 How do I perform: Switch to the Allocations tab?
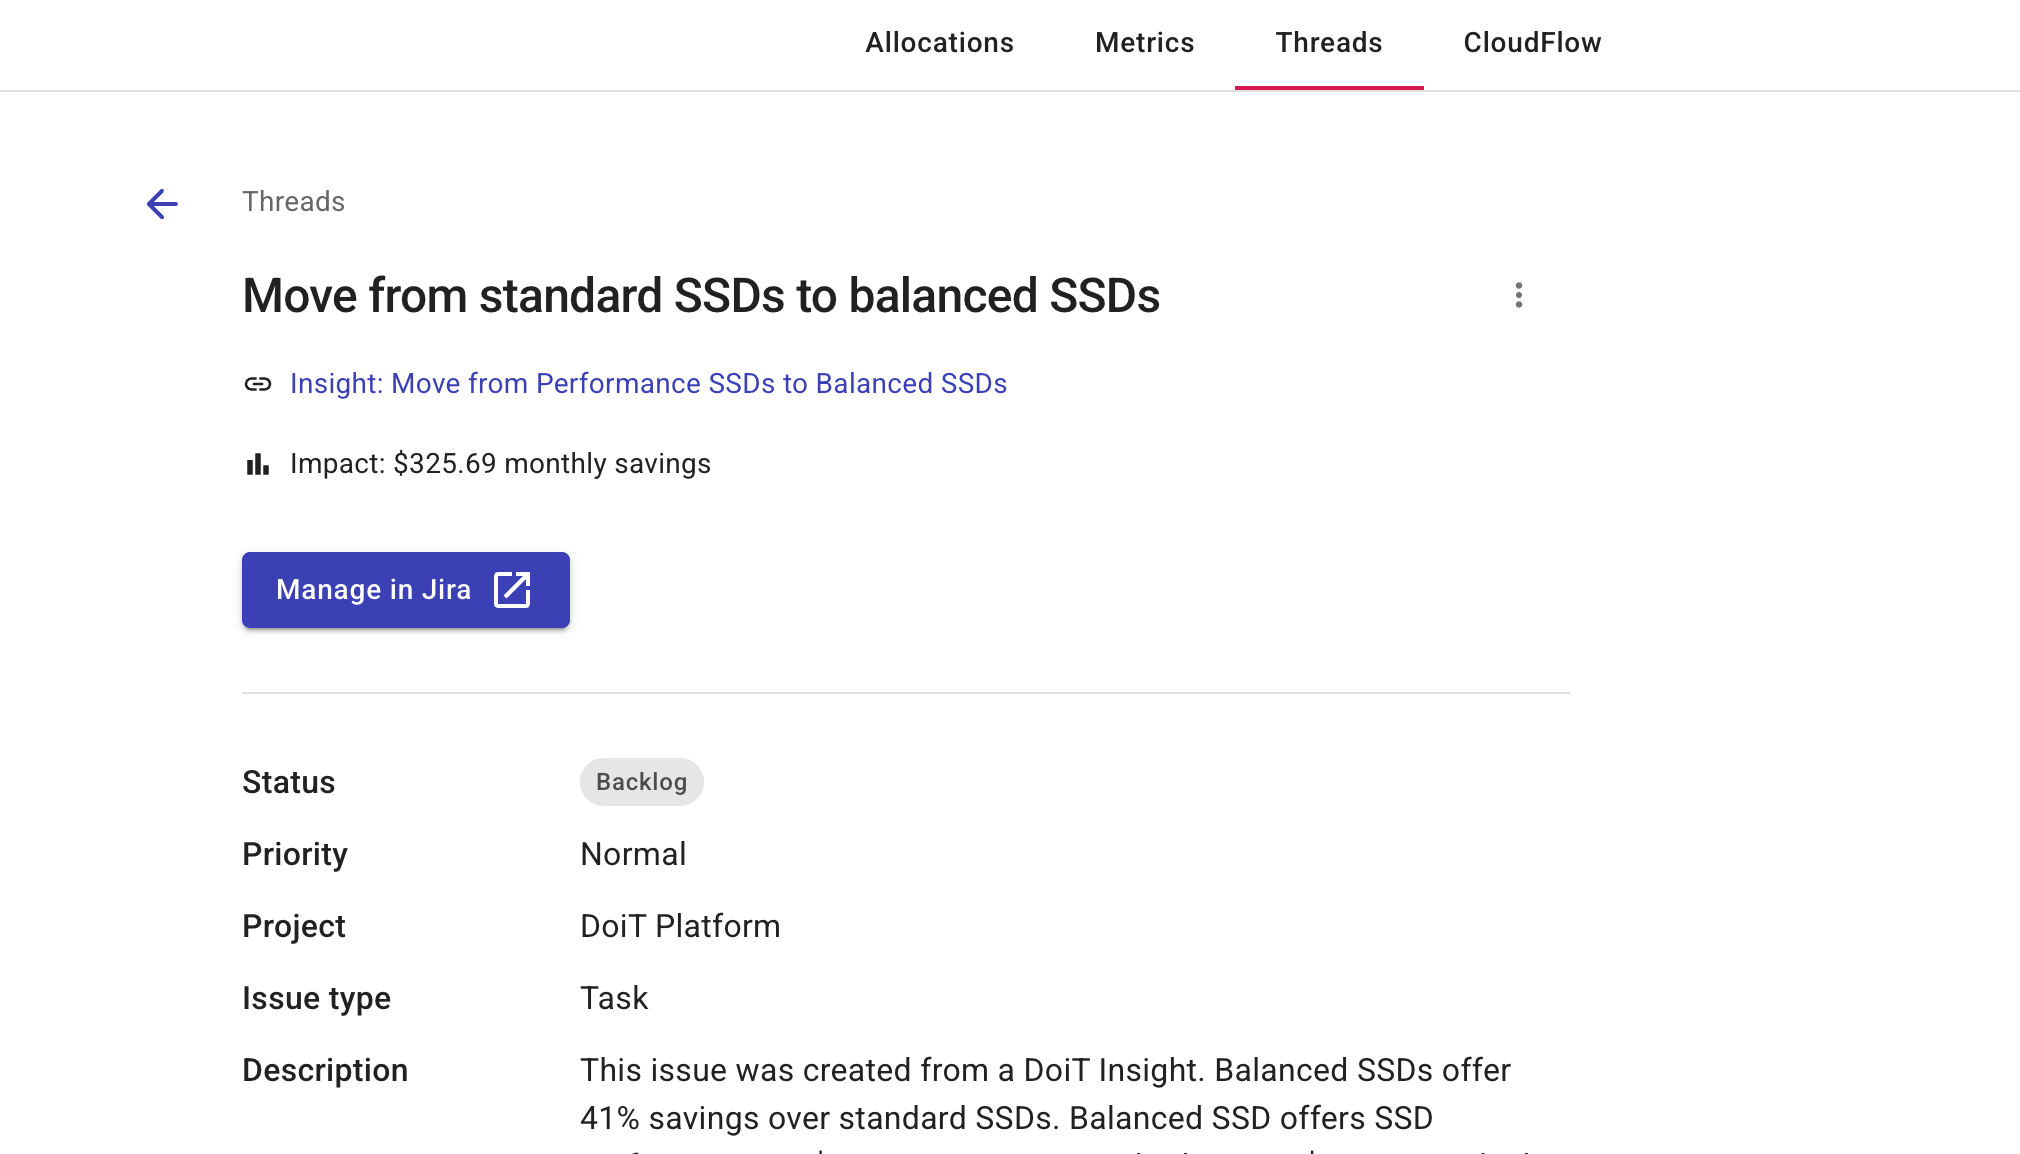939,43
